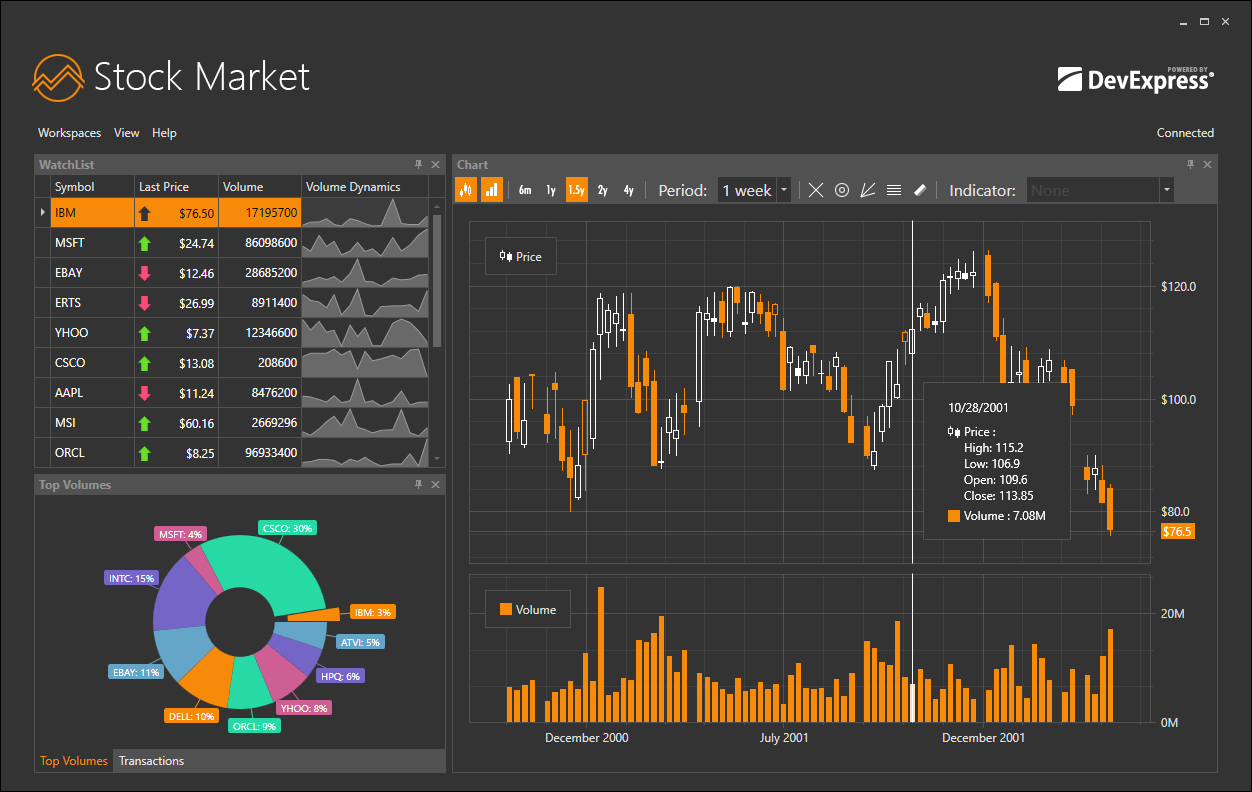
Task: Select the crossed lines drawing tool
Action: point(816,190)
